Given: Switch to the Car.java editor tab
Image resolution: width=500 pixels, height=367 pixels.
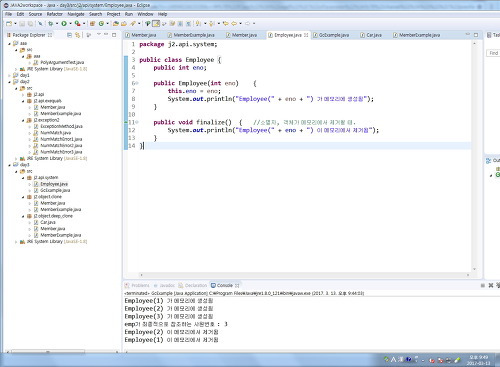Looking at the screenshot, I should coord(371,35).
